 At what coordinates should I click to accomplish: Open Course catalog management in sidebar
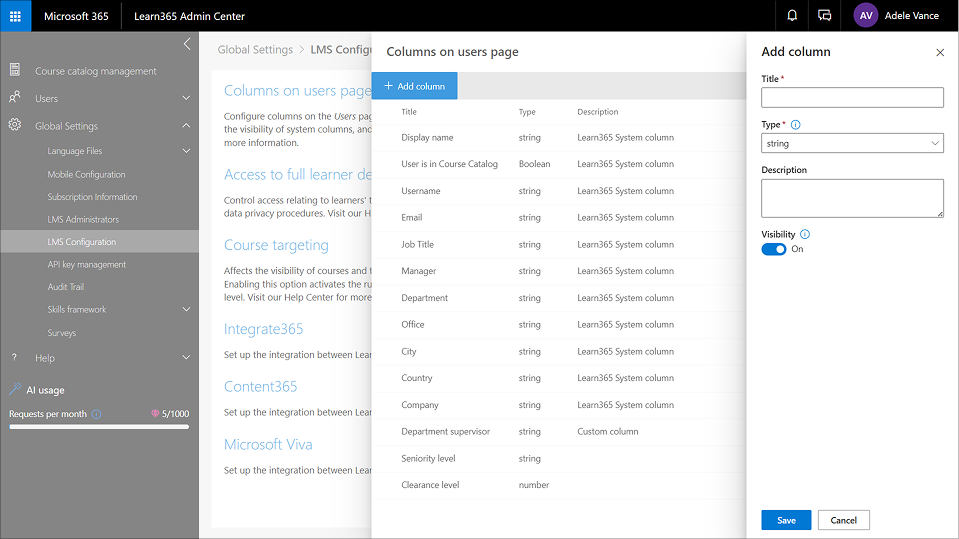[x=95, y=71]
